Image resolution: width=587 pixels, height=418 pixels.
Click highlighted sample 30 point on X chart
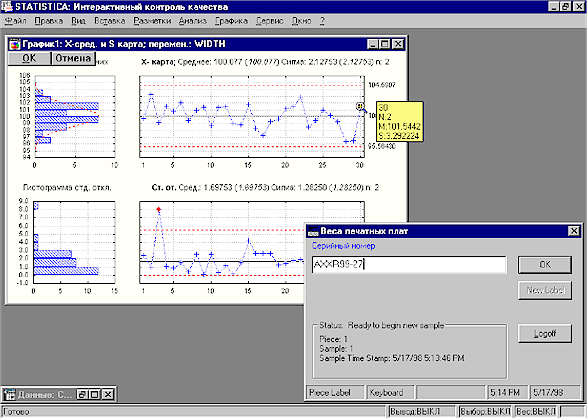(360, 107)
